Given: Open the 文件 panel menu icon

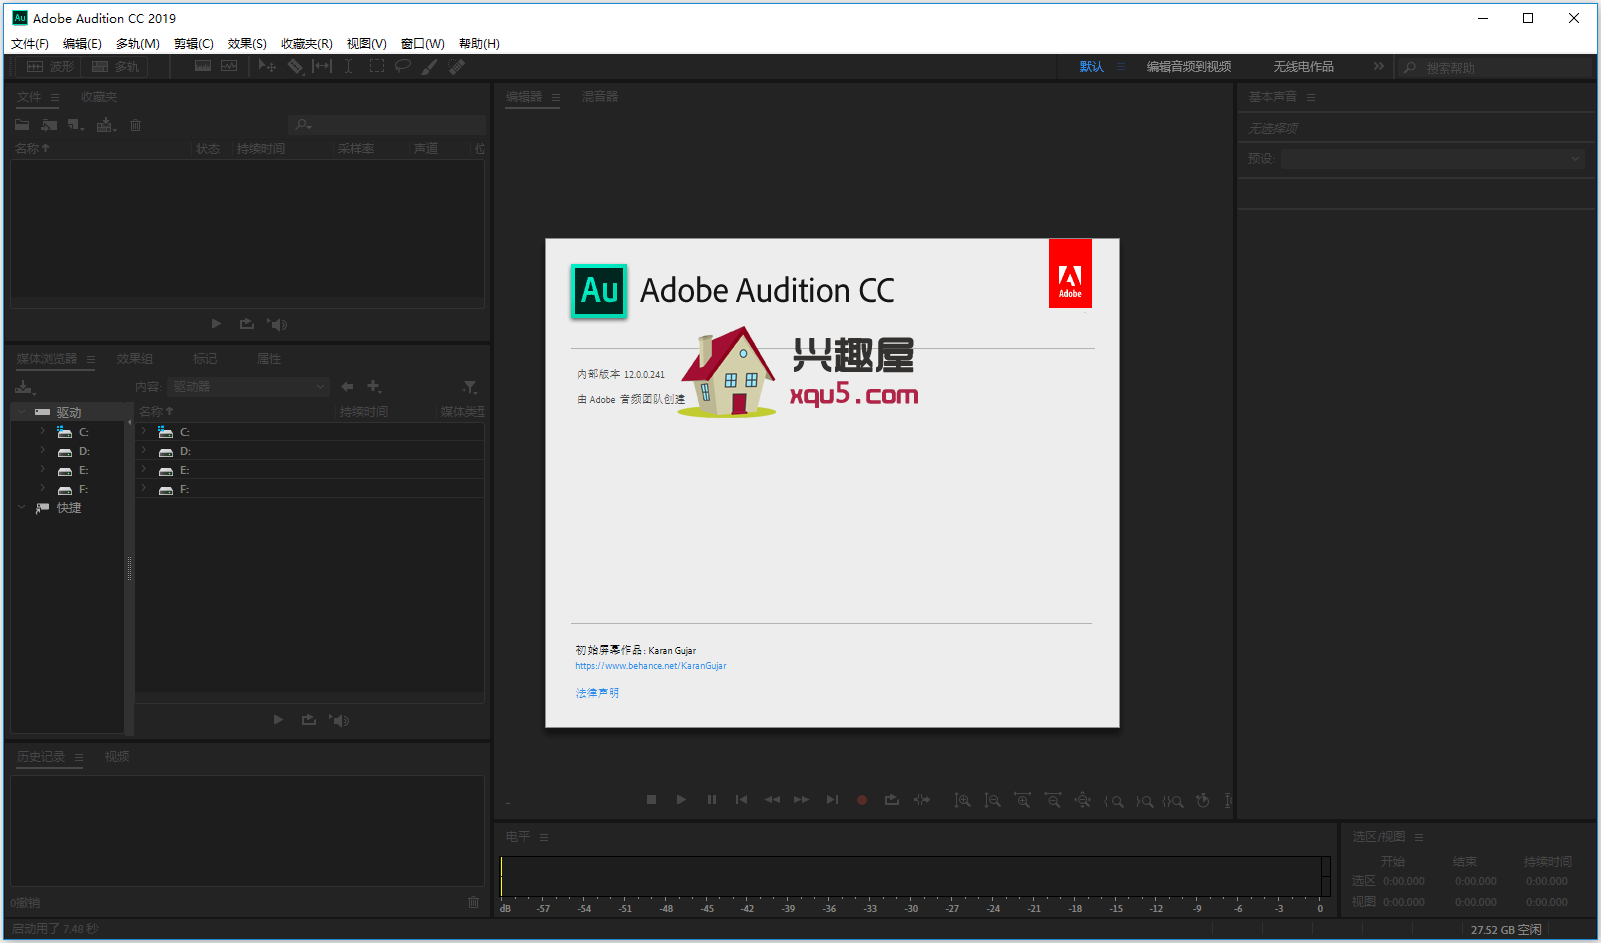Looking at the screenshot, I should pos(55,97).
